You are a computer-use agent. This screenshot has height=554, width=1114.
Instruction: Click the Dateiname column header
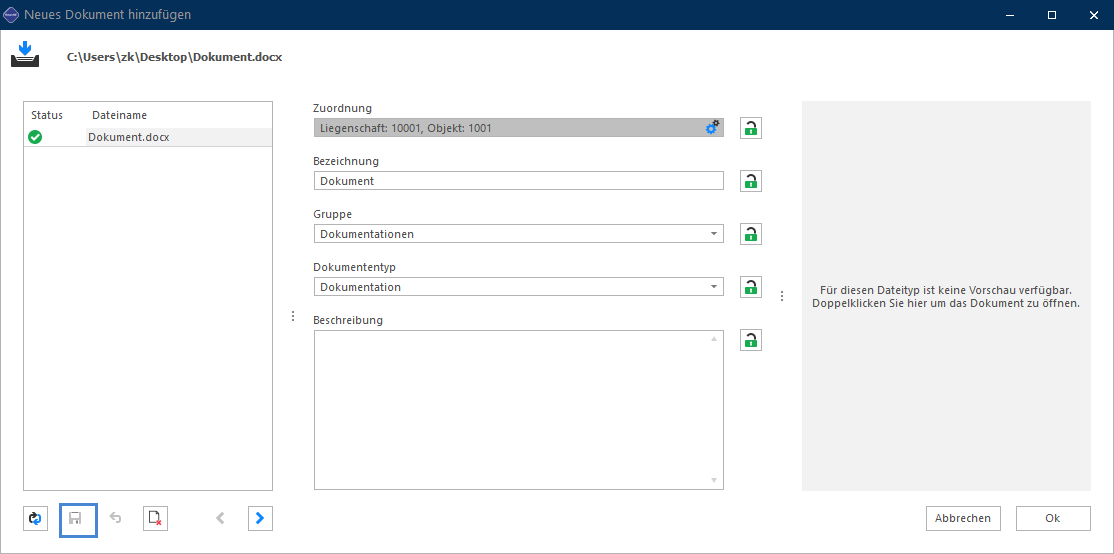pyautogui.click(x=119, y=115)
